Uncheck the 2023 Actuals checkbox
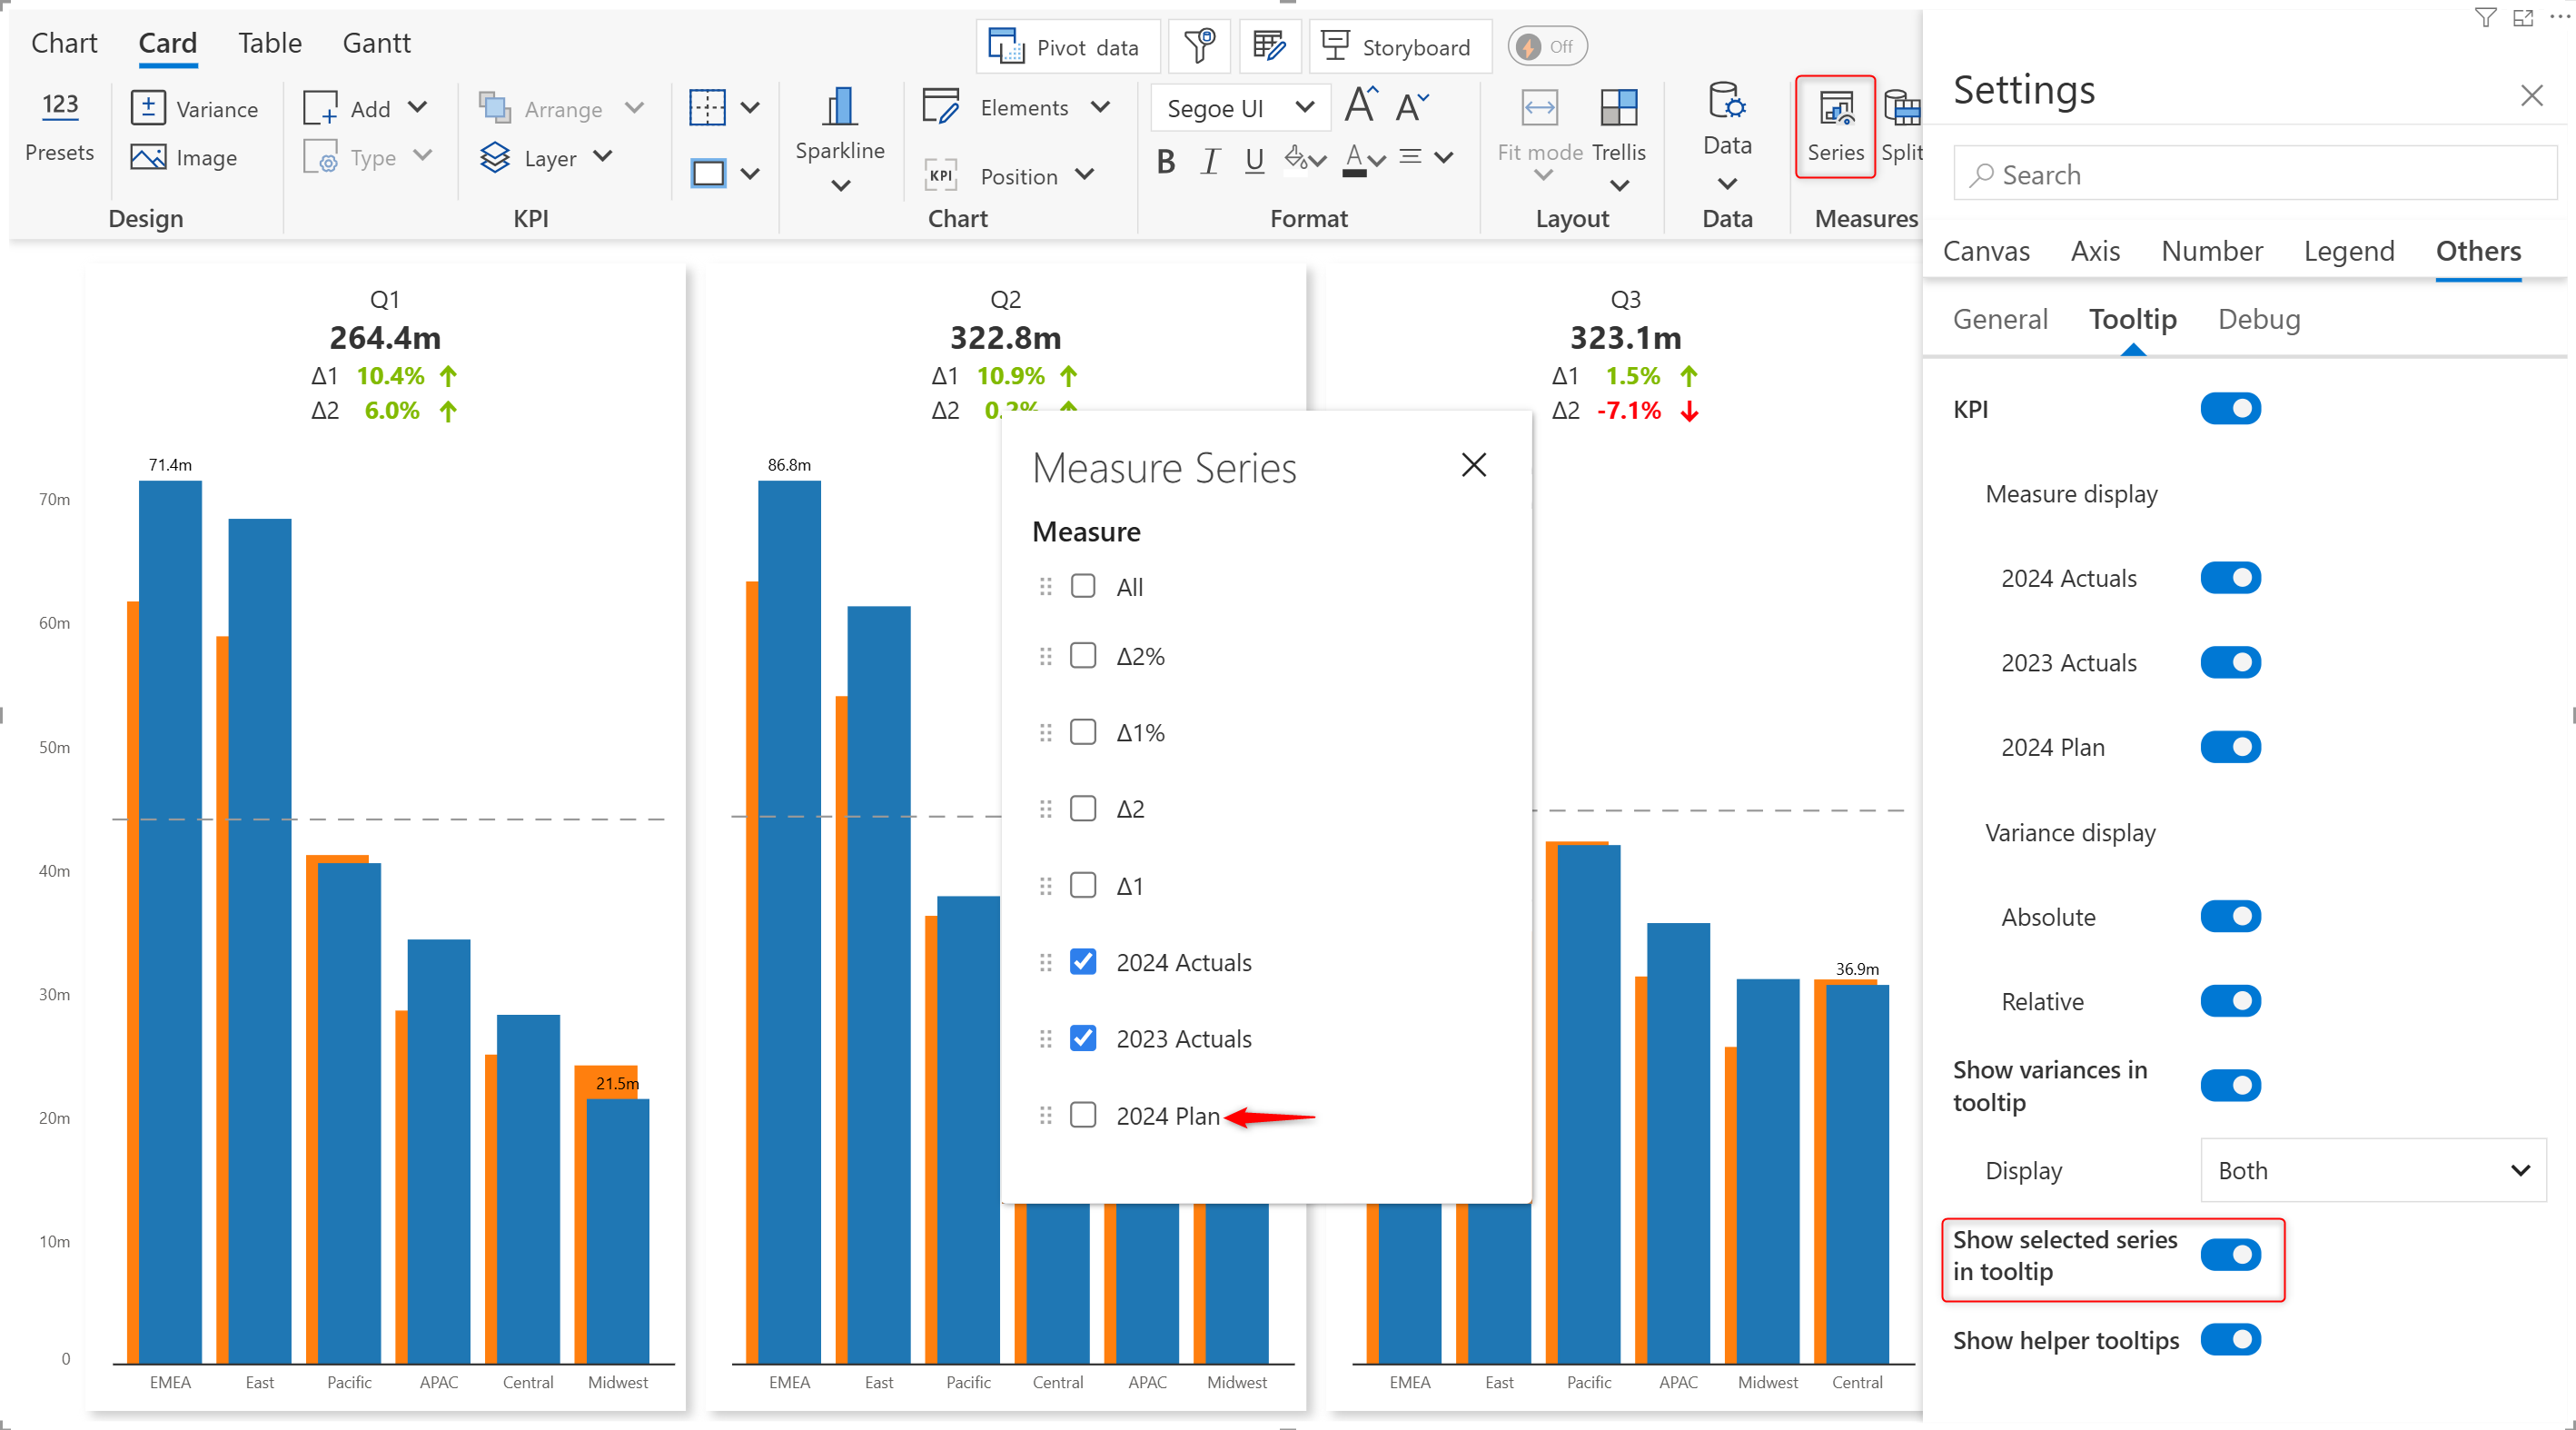 click(1083, 1038)
